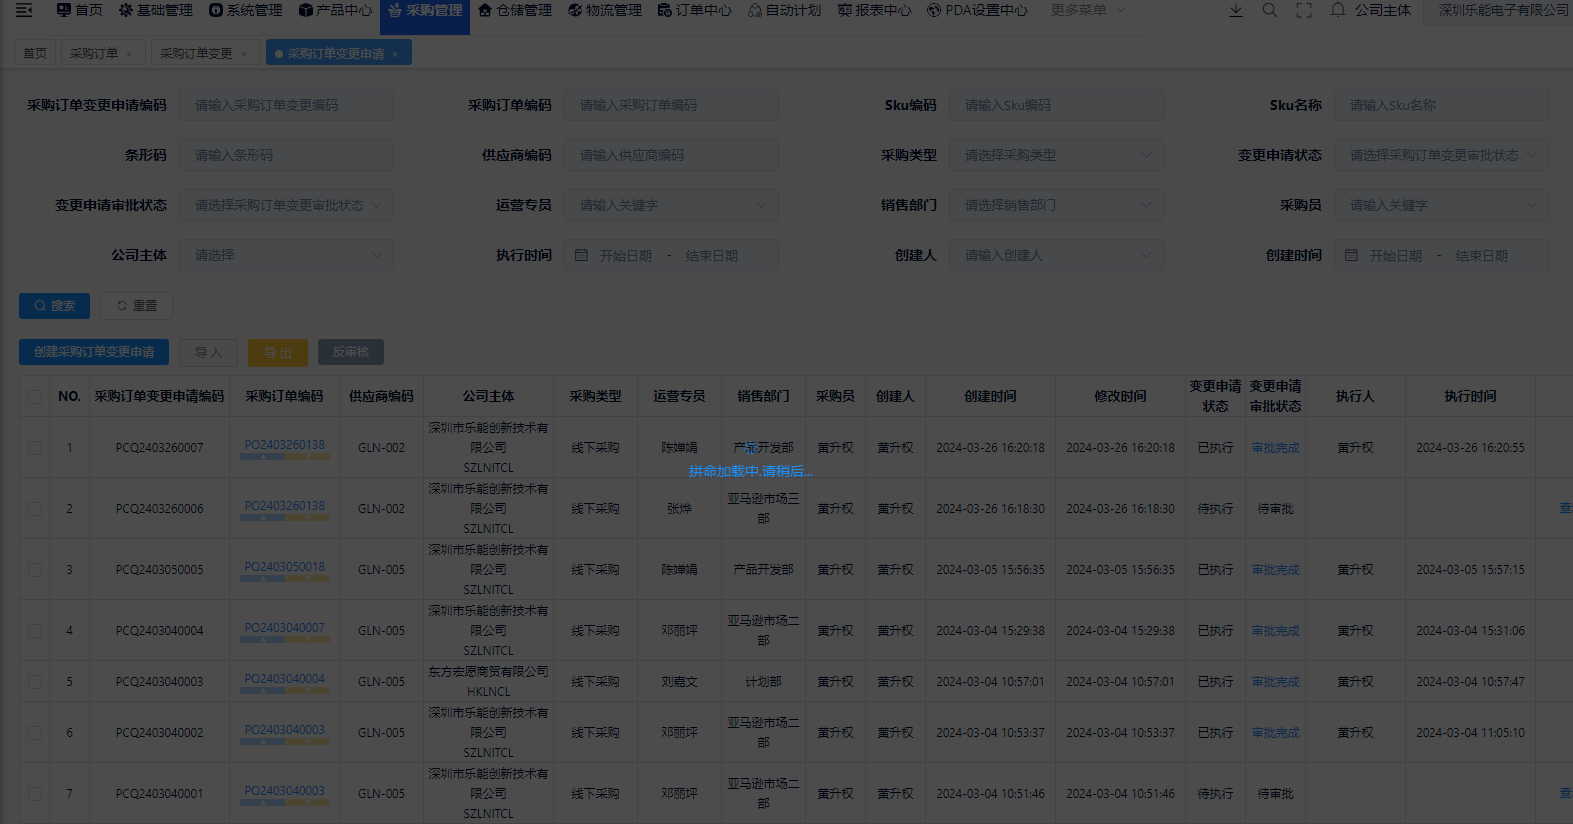Click the 导出 export button
1573x824 pixels.
pos(278,352)
